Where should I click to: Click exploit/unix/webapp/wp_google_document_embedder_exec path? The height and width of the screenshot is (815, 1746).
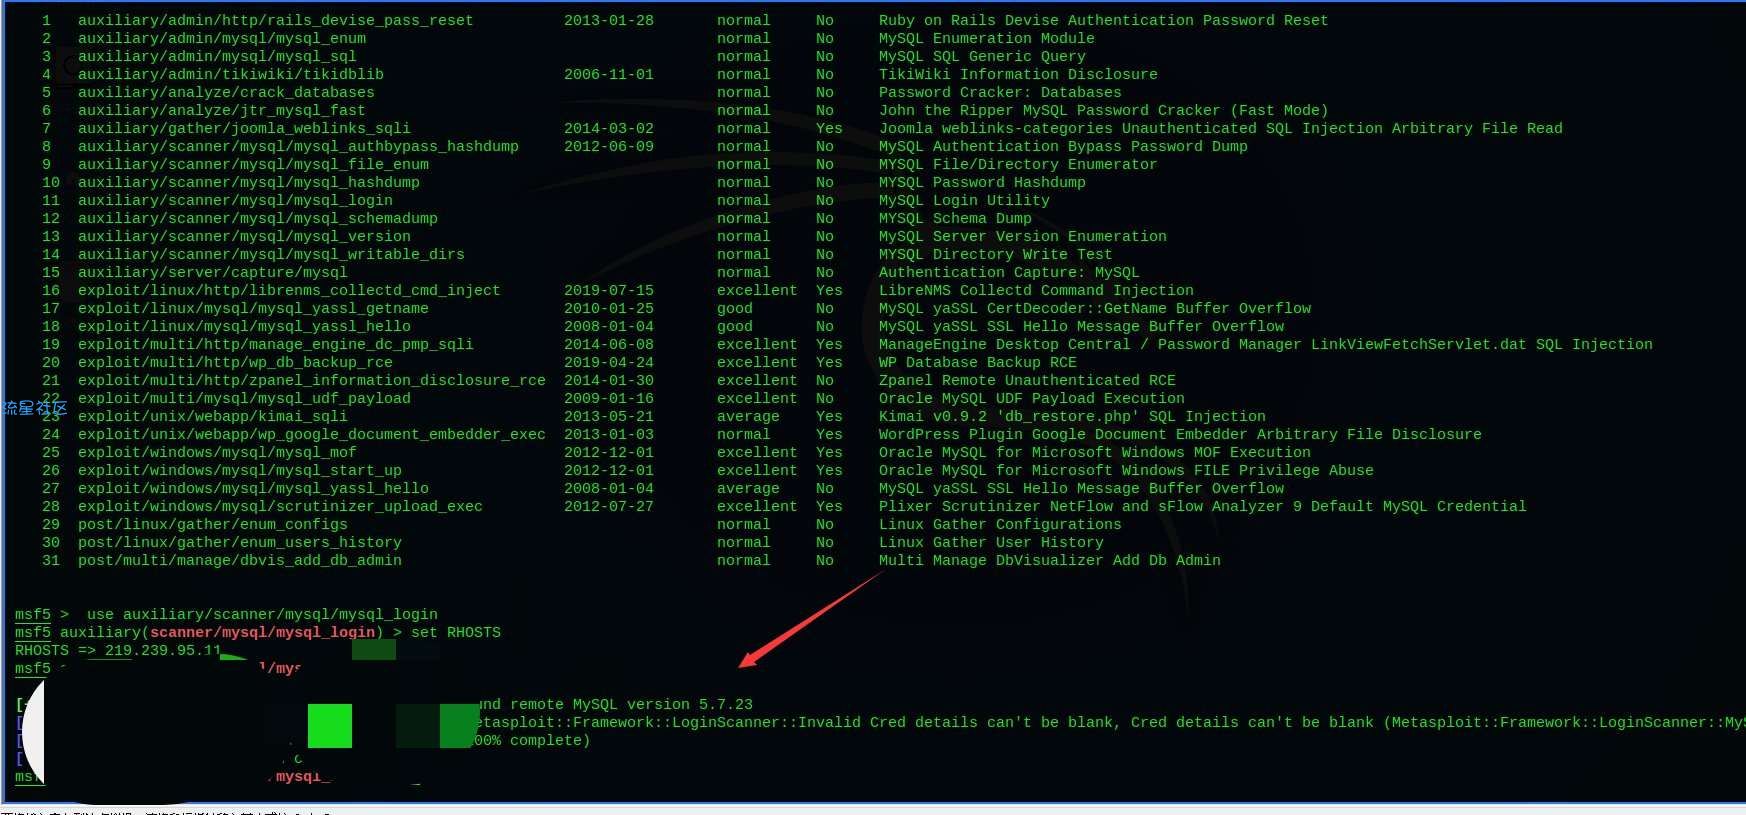click(312, 434)
